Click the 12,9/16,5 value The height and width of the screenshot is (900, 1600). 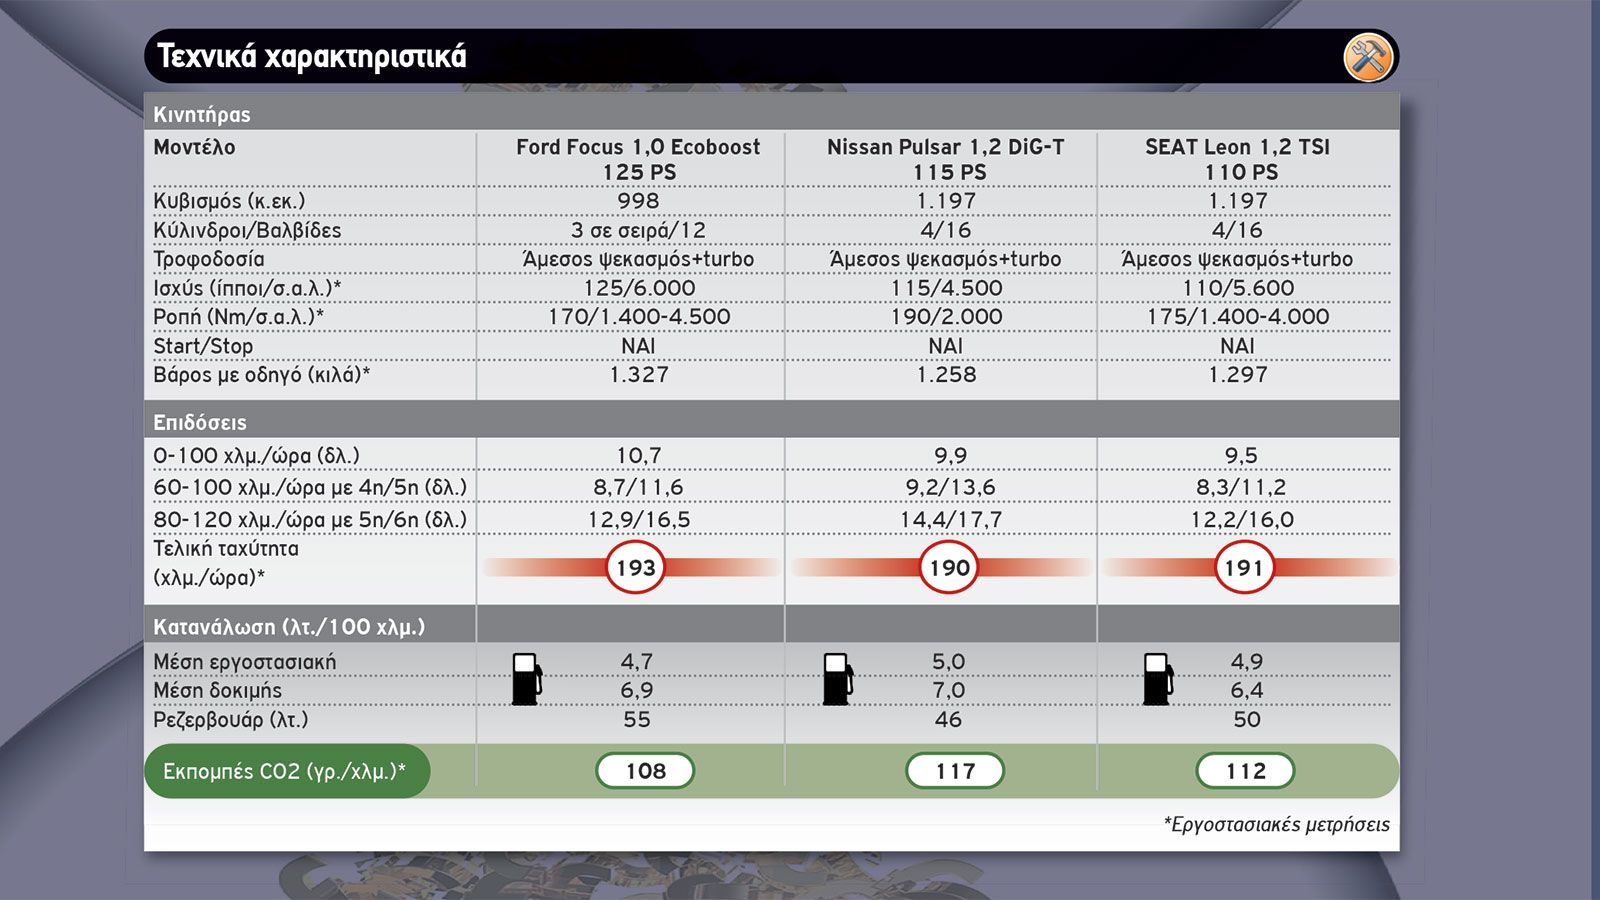coord(639,520)
